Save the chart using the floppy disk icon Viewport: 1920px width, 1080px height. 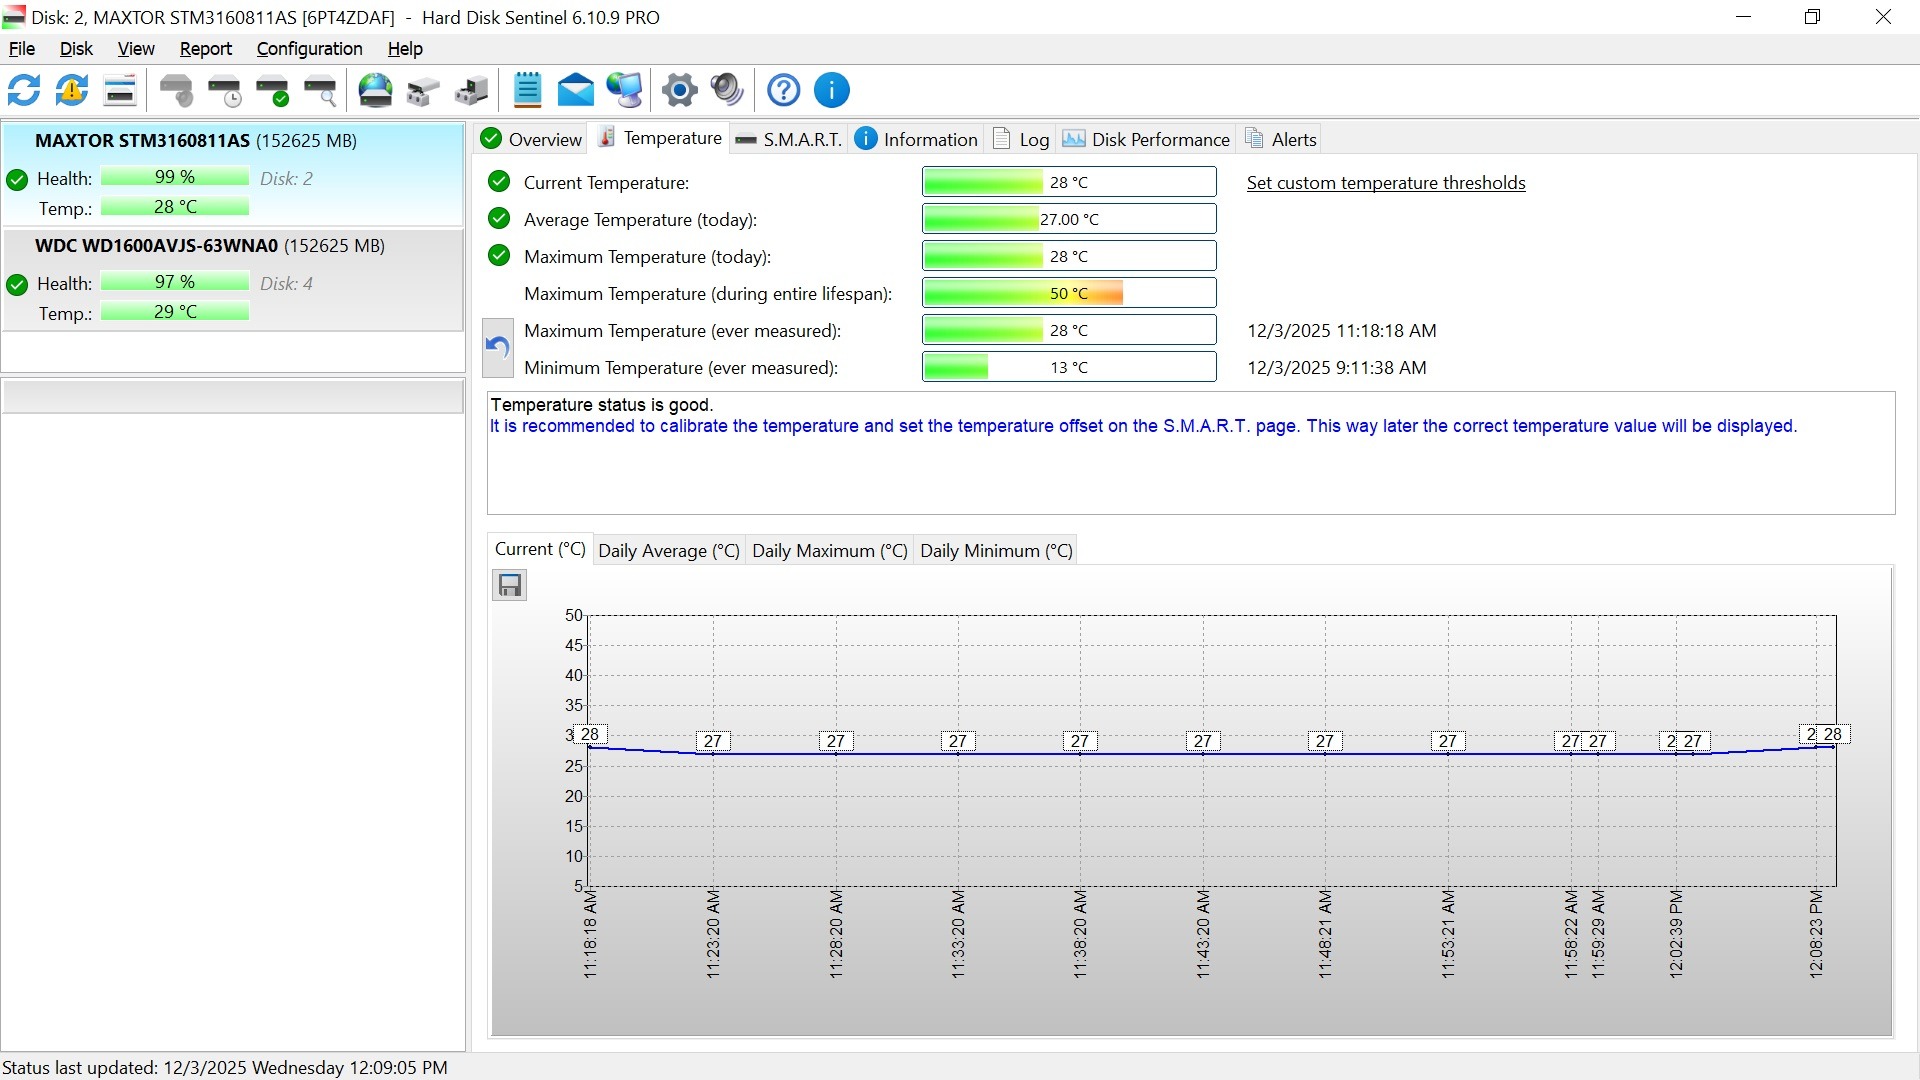tap(510, 585)
